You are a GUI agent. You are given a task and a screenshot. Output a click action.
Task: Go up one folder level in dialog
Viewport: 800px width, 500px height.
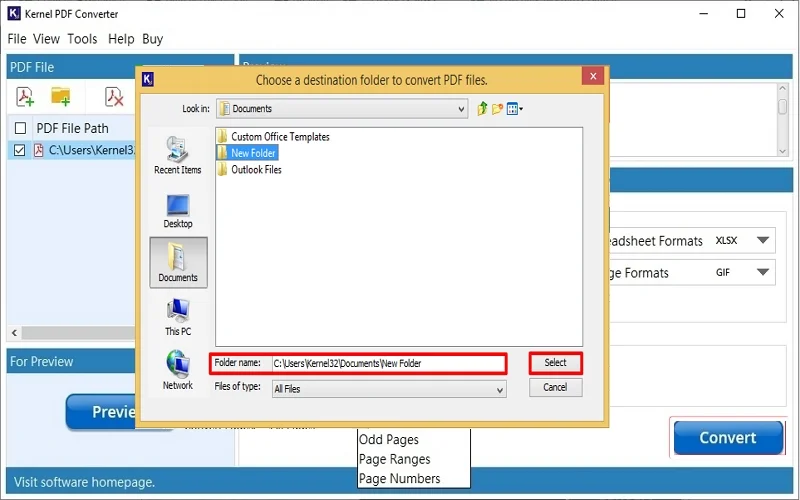click(482, 109)
